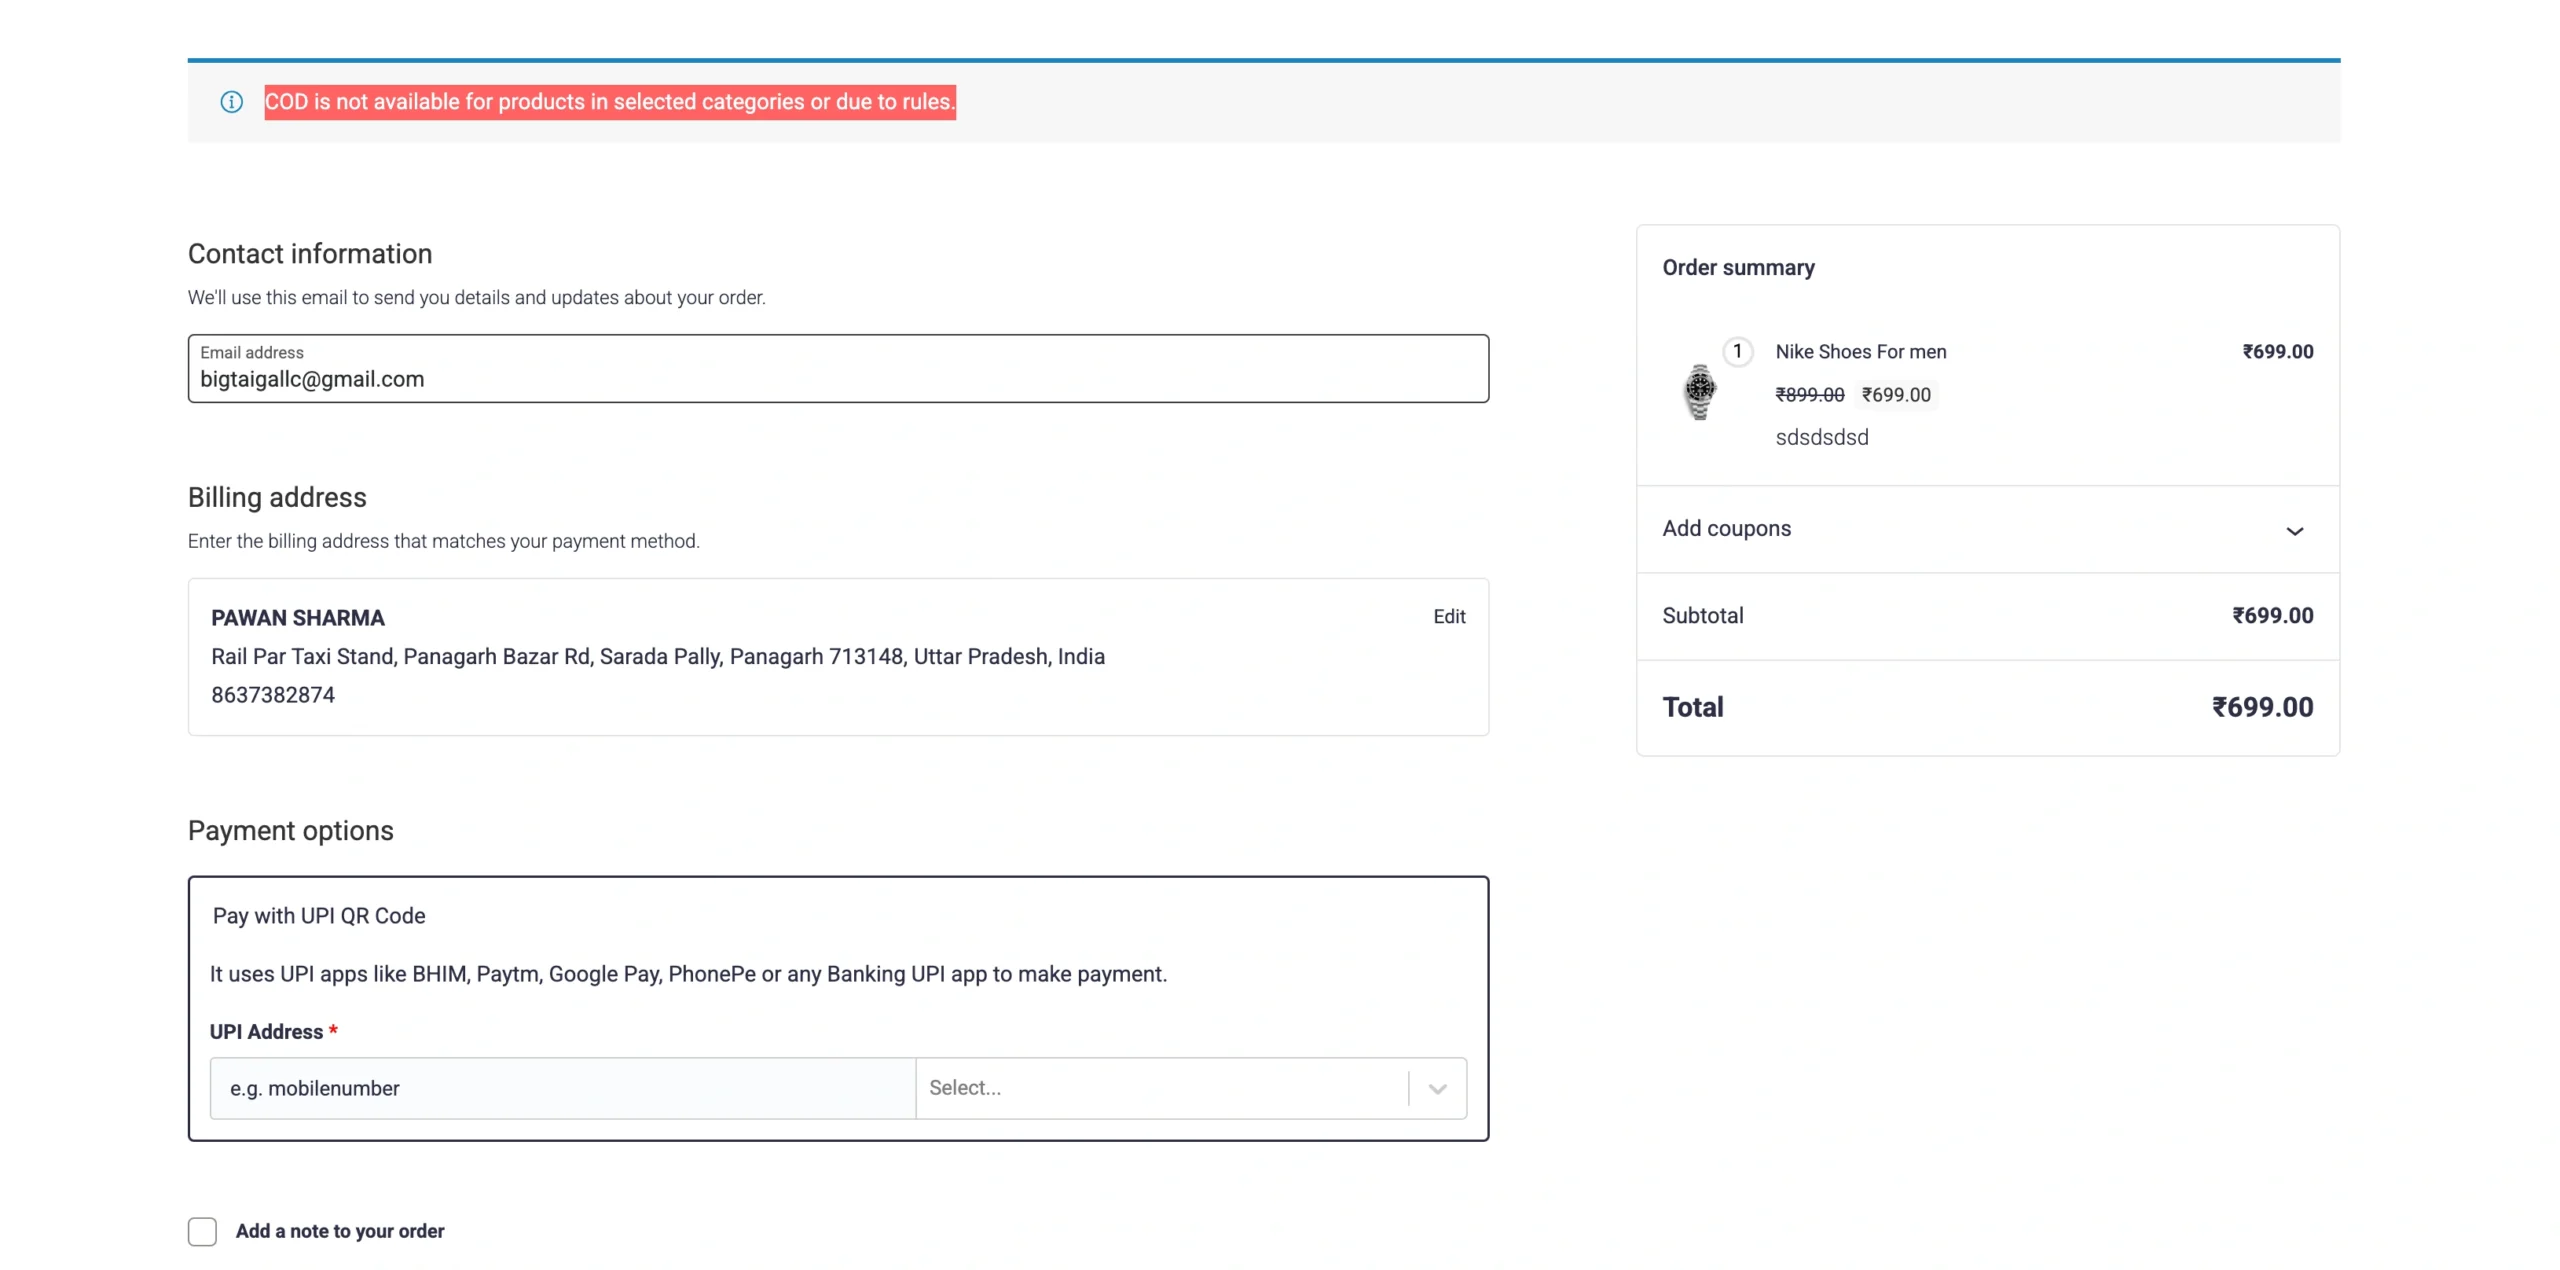Click the PAWAN SHARMA address card
The width and height of the screenshot is (2560, 1270).
pyautogui.click(x=837, y=657)
